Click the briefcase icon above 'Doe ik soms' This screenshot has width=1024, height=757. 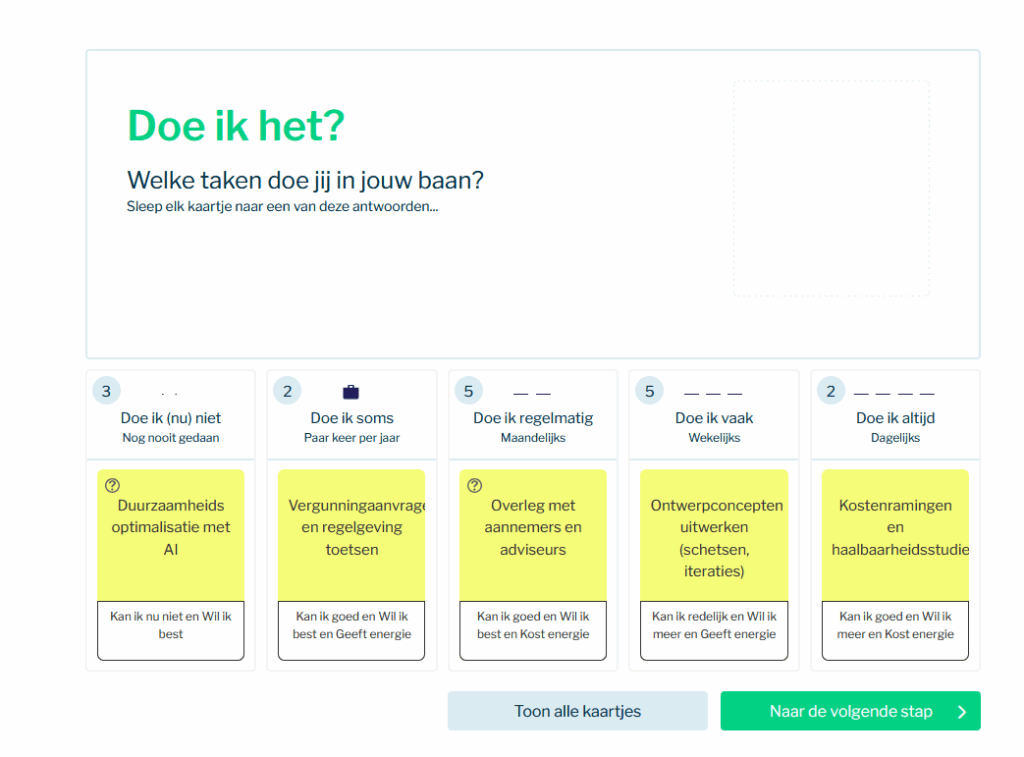pyautogui.click(x=351, y=392)
